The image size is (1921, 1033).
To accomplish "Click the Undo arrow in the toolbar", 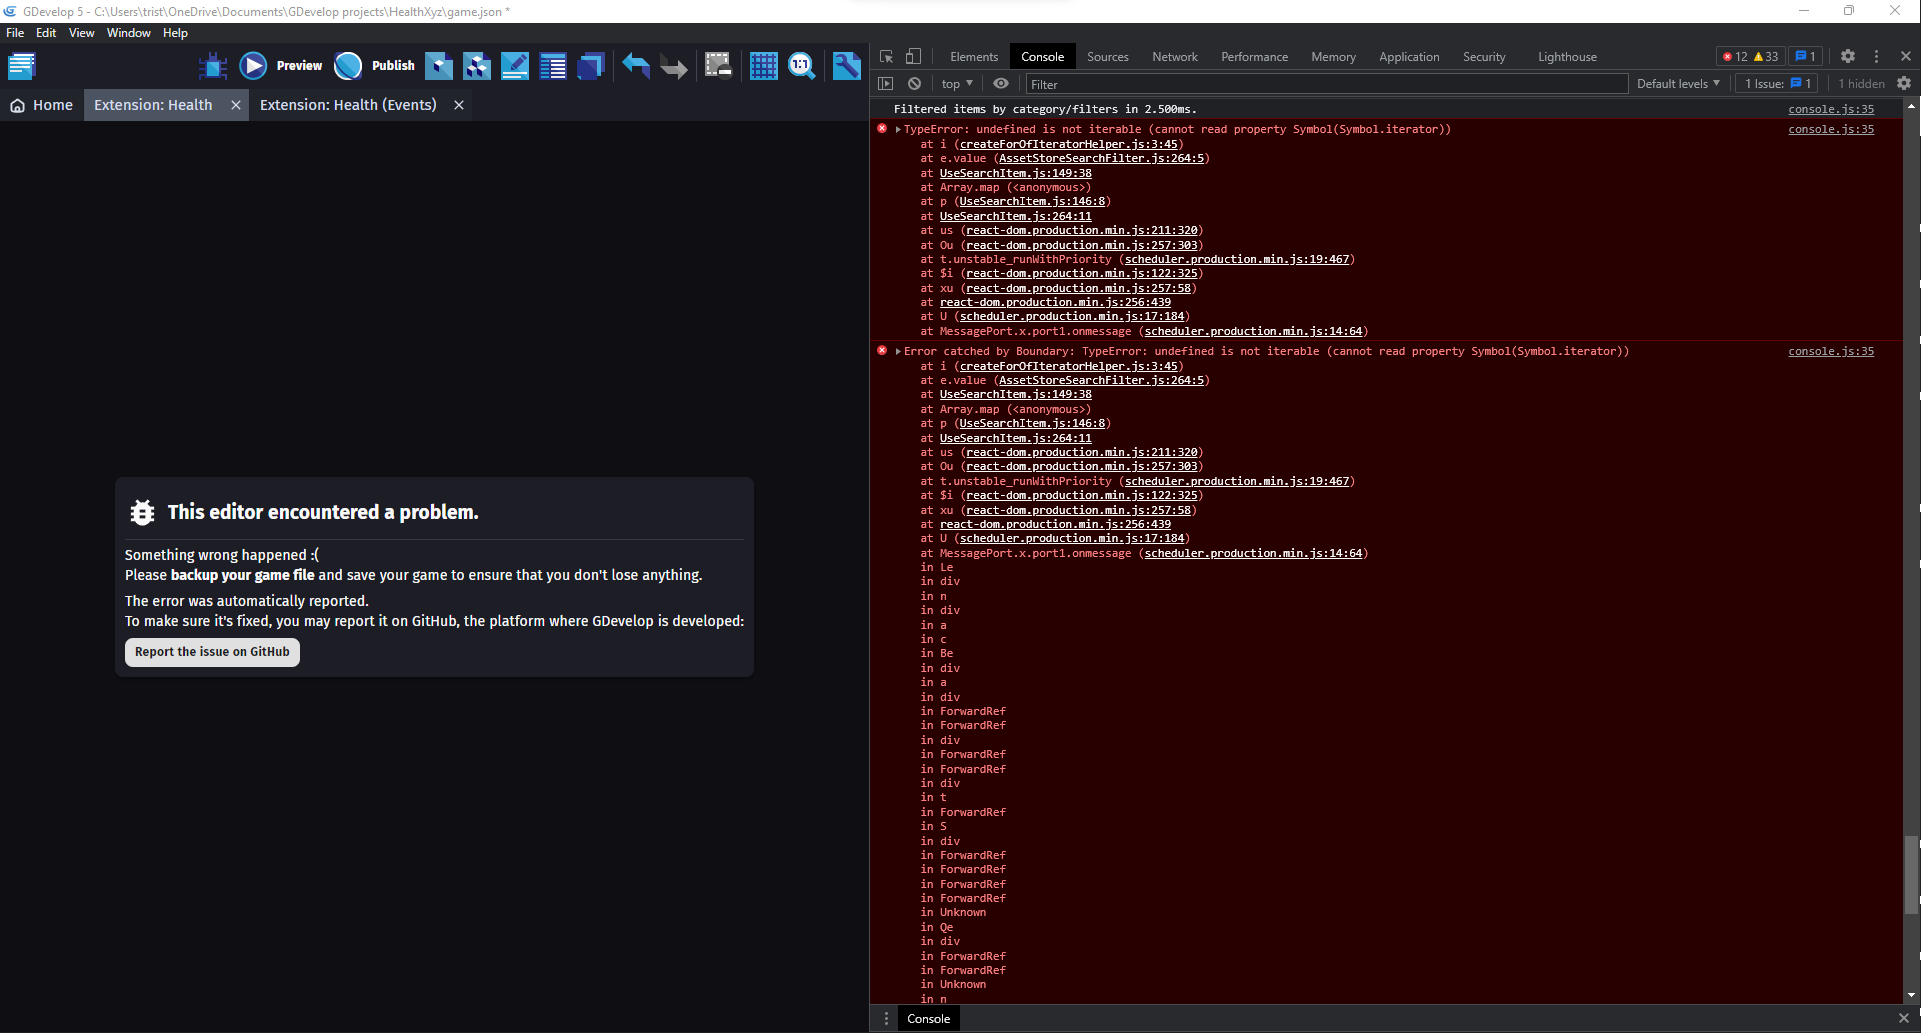I will 634,66.
